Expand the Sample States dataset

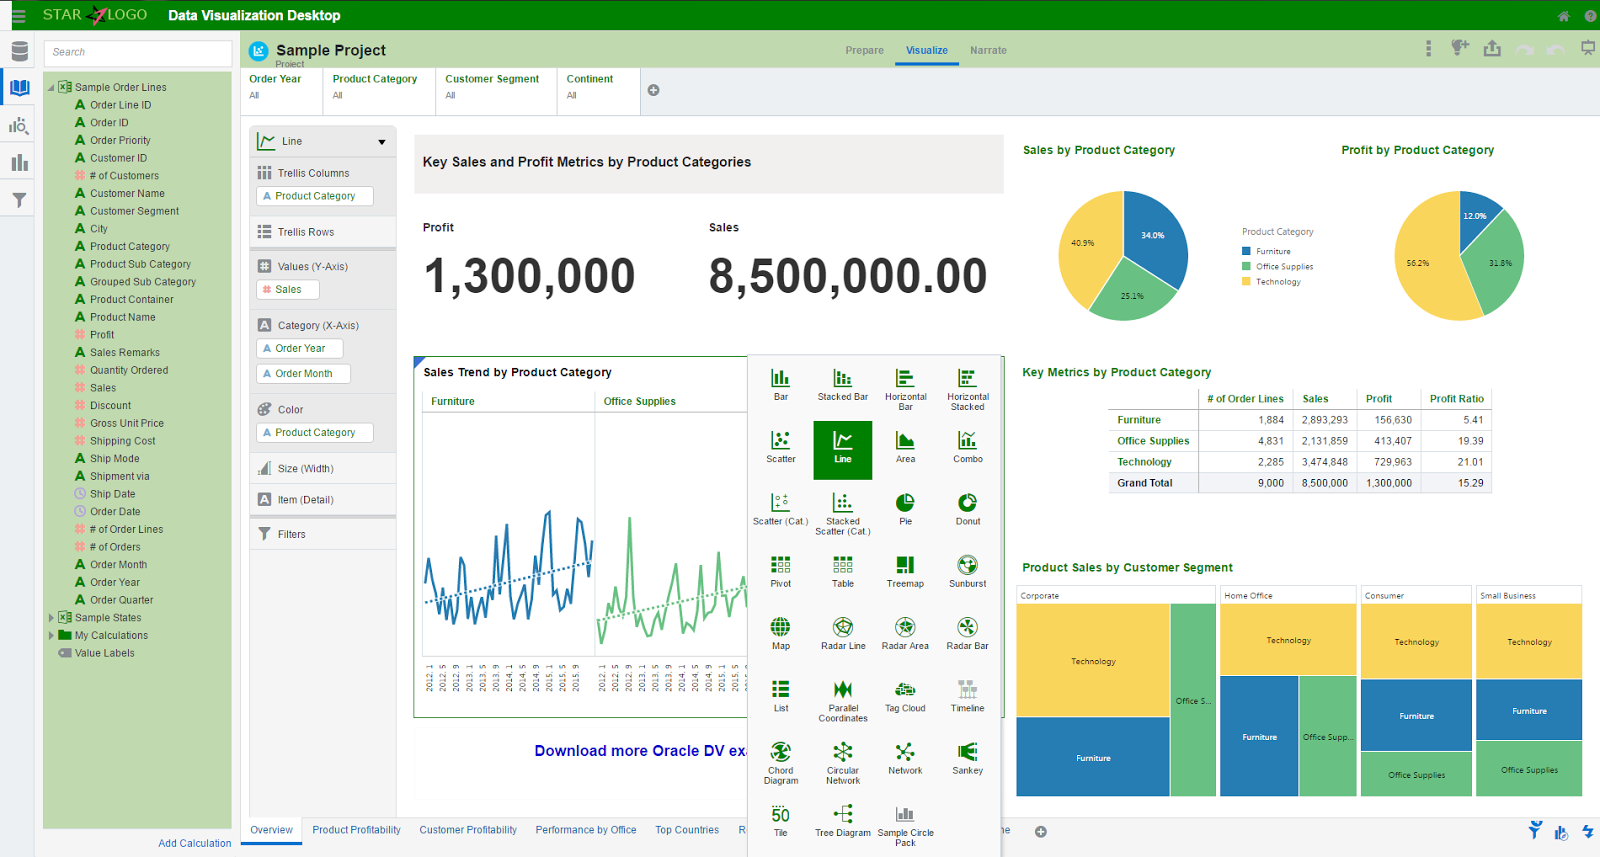(x=51, y=618)
